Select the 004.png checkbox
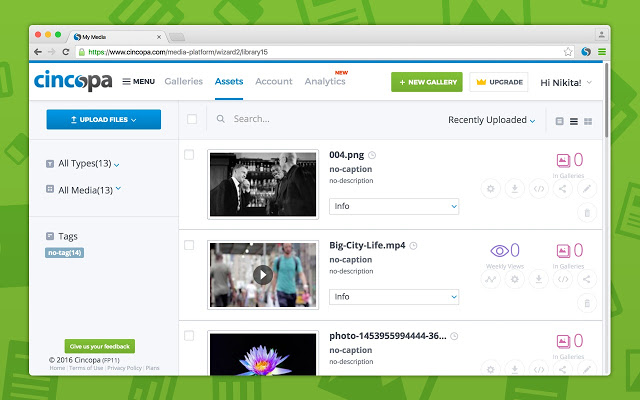This screenshot has height=400, width=640. click(x=189, y=155)
